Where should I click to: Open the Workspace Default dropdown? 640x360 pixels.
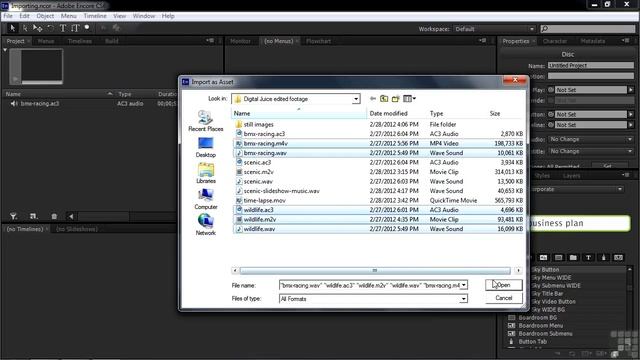(494, 29)
